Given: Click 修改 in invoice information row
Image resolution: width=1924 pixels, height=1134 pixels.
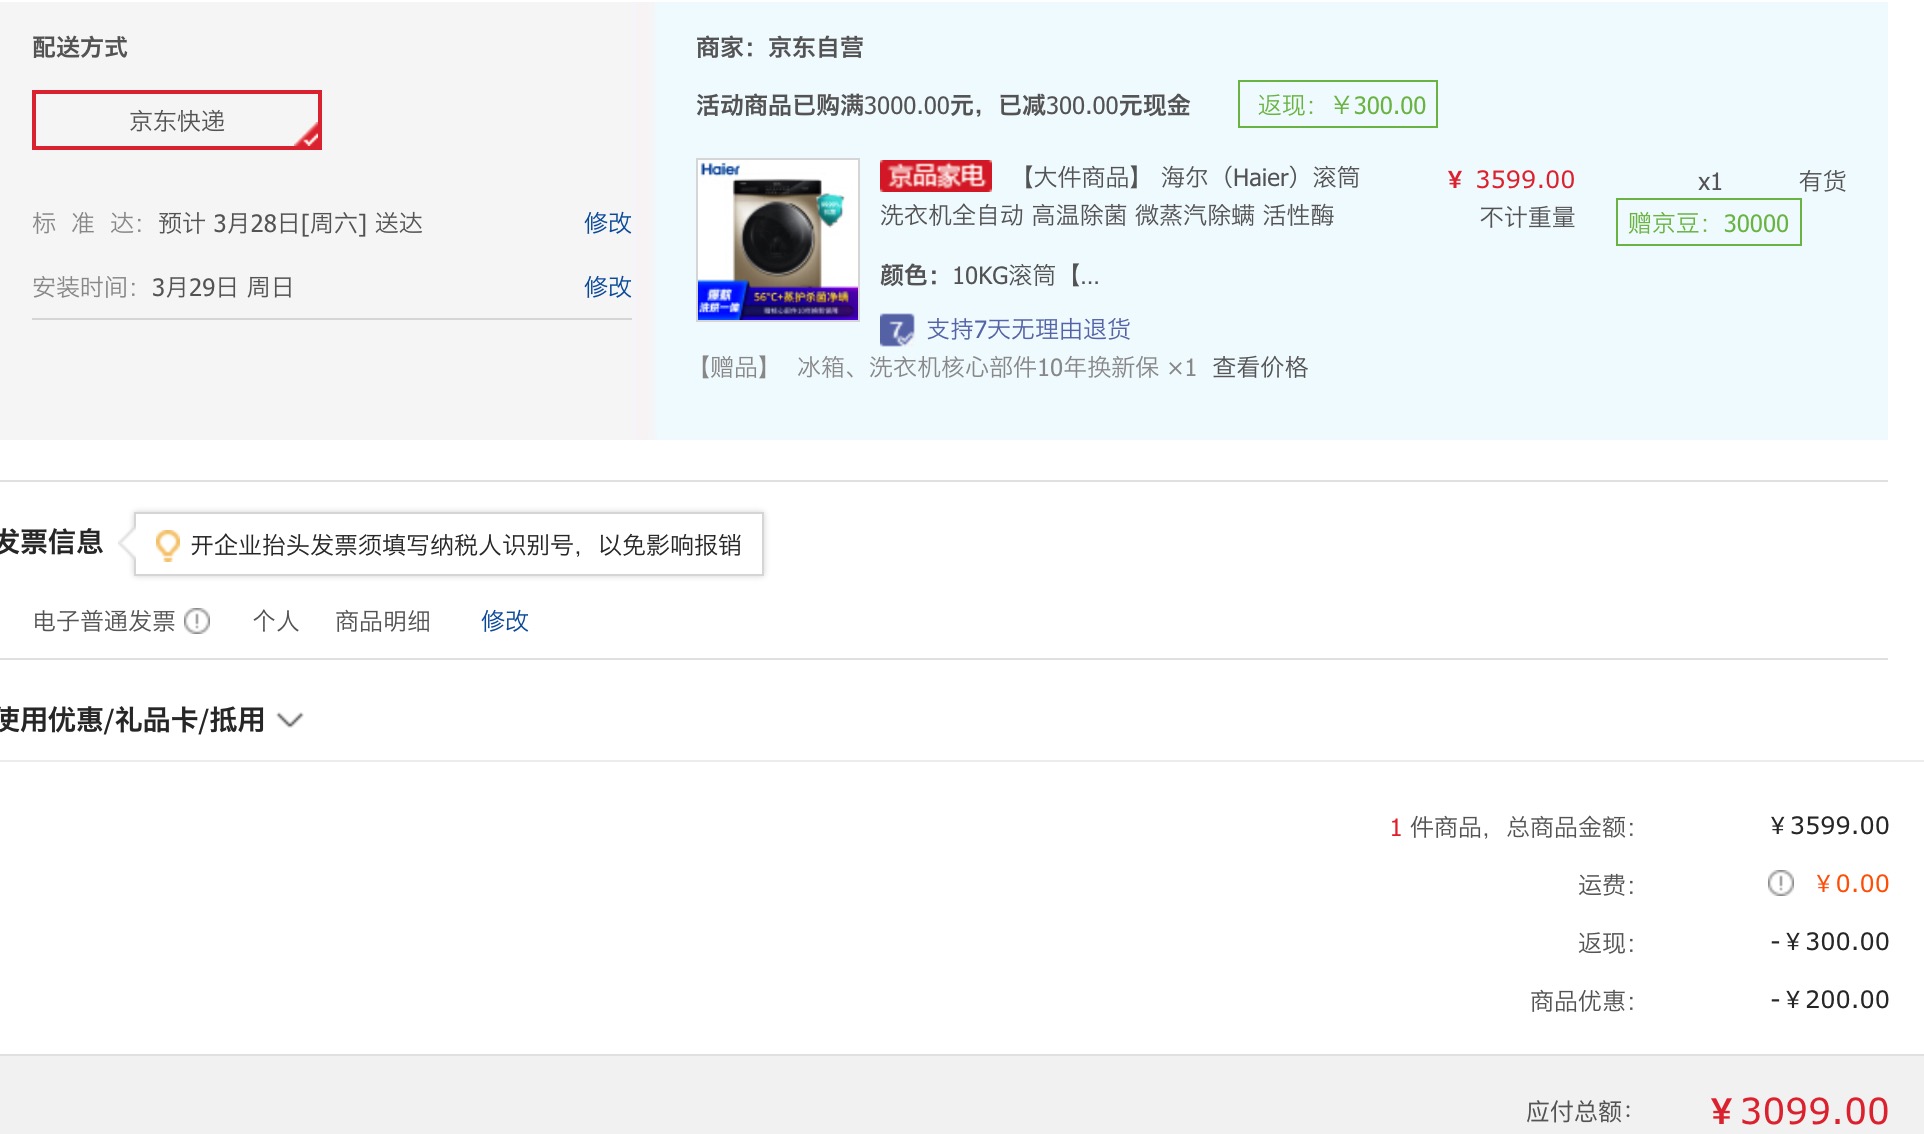Looking at the screenshot, I should point(504,621).
